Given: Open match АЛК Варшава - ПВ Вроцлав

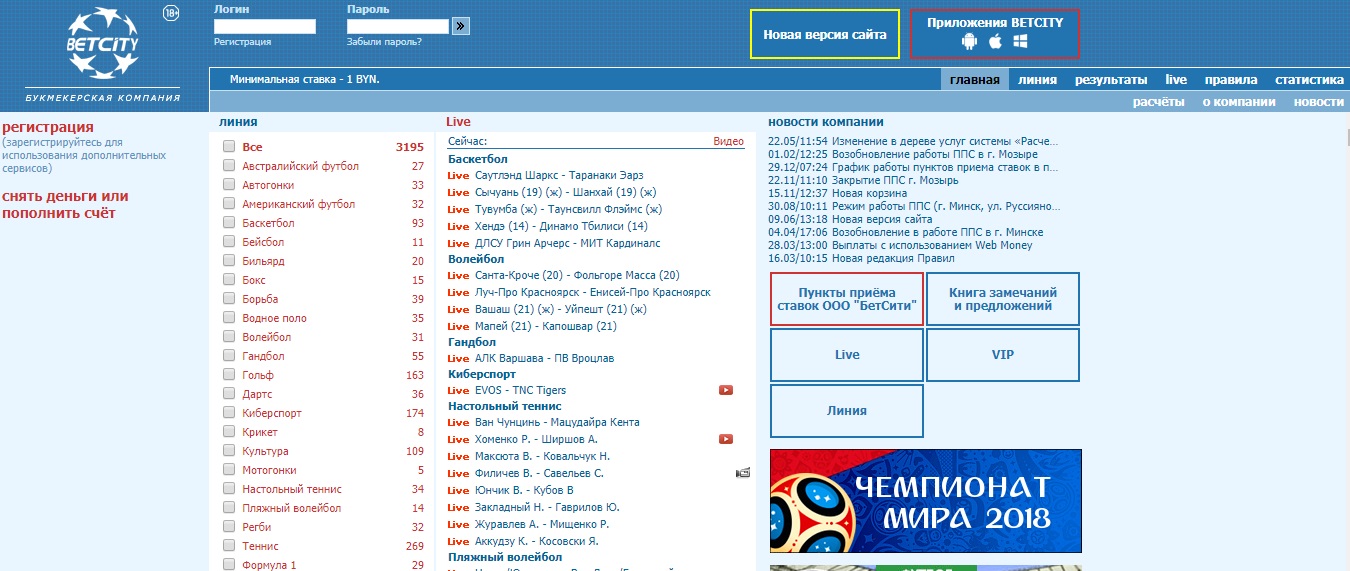Looking at the screenshot, I should (545, 358).
